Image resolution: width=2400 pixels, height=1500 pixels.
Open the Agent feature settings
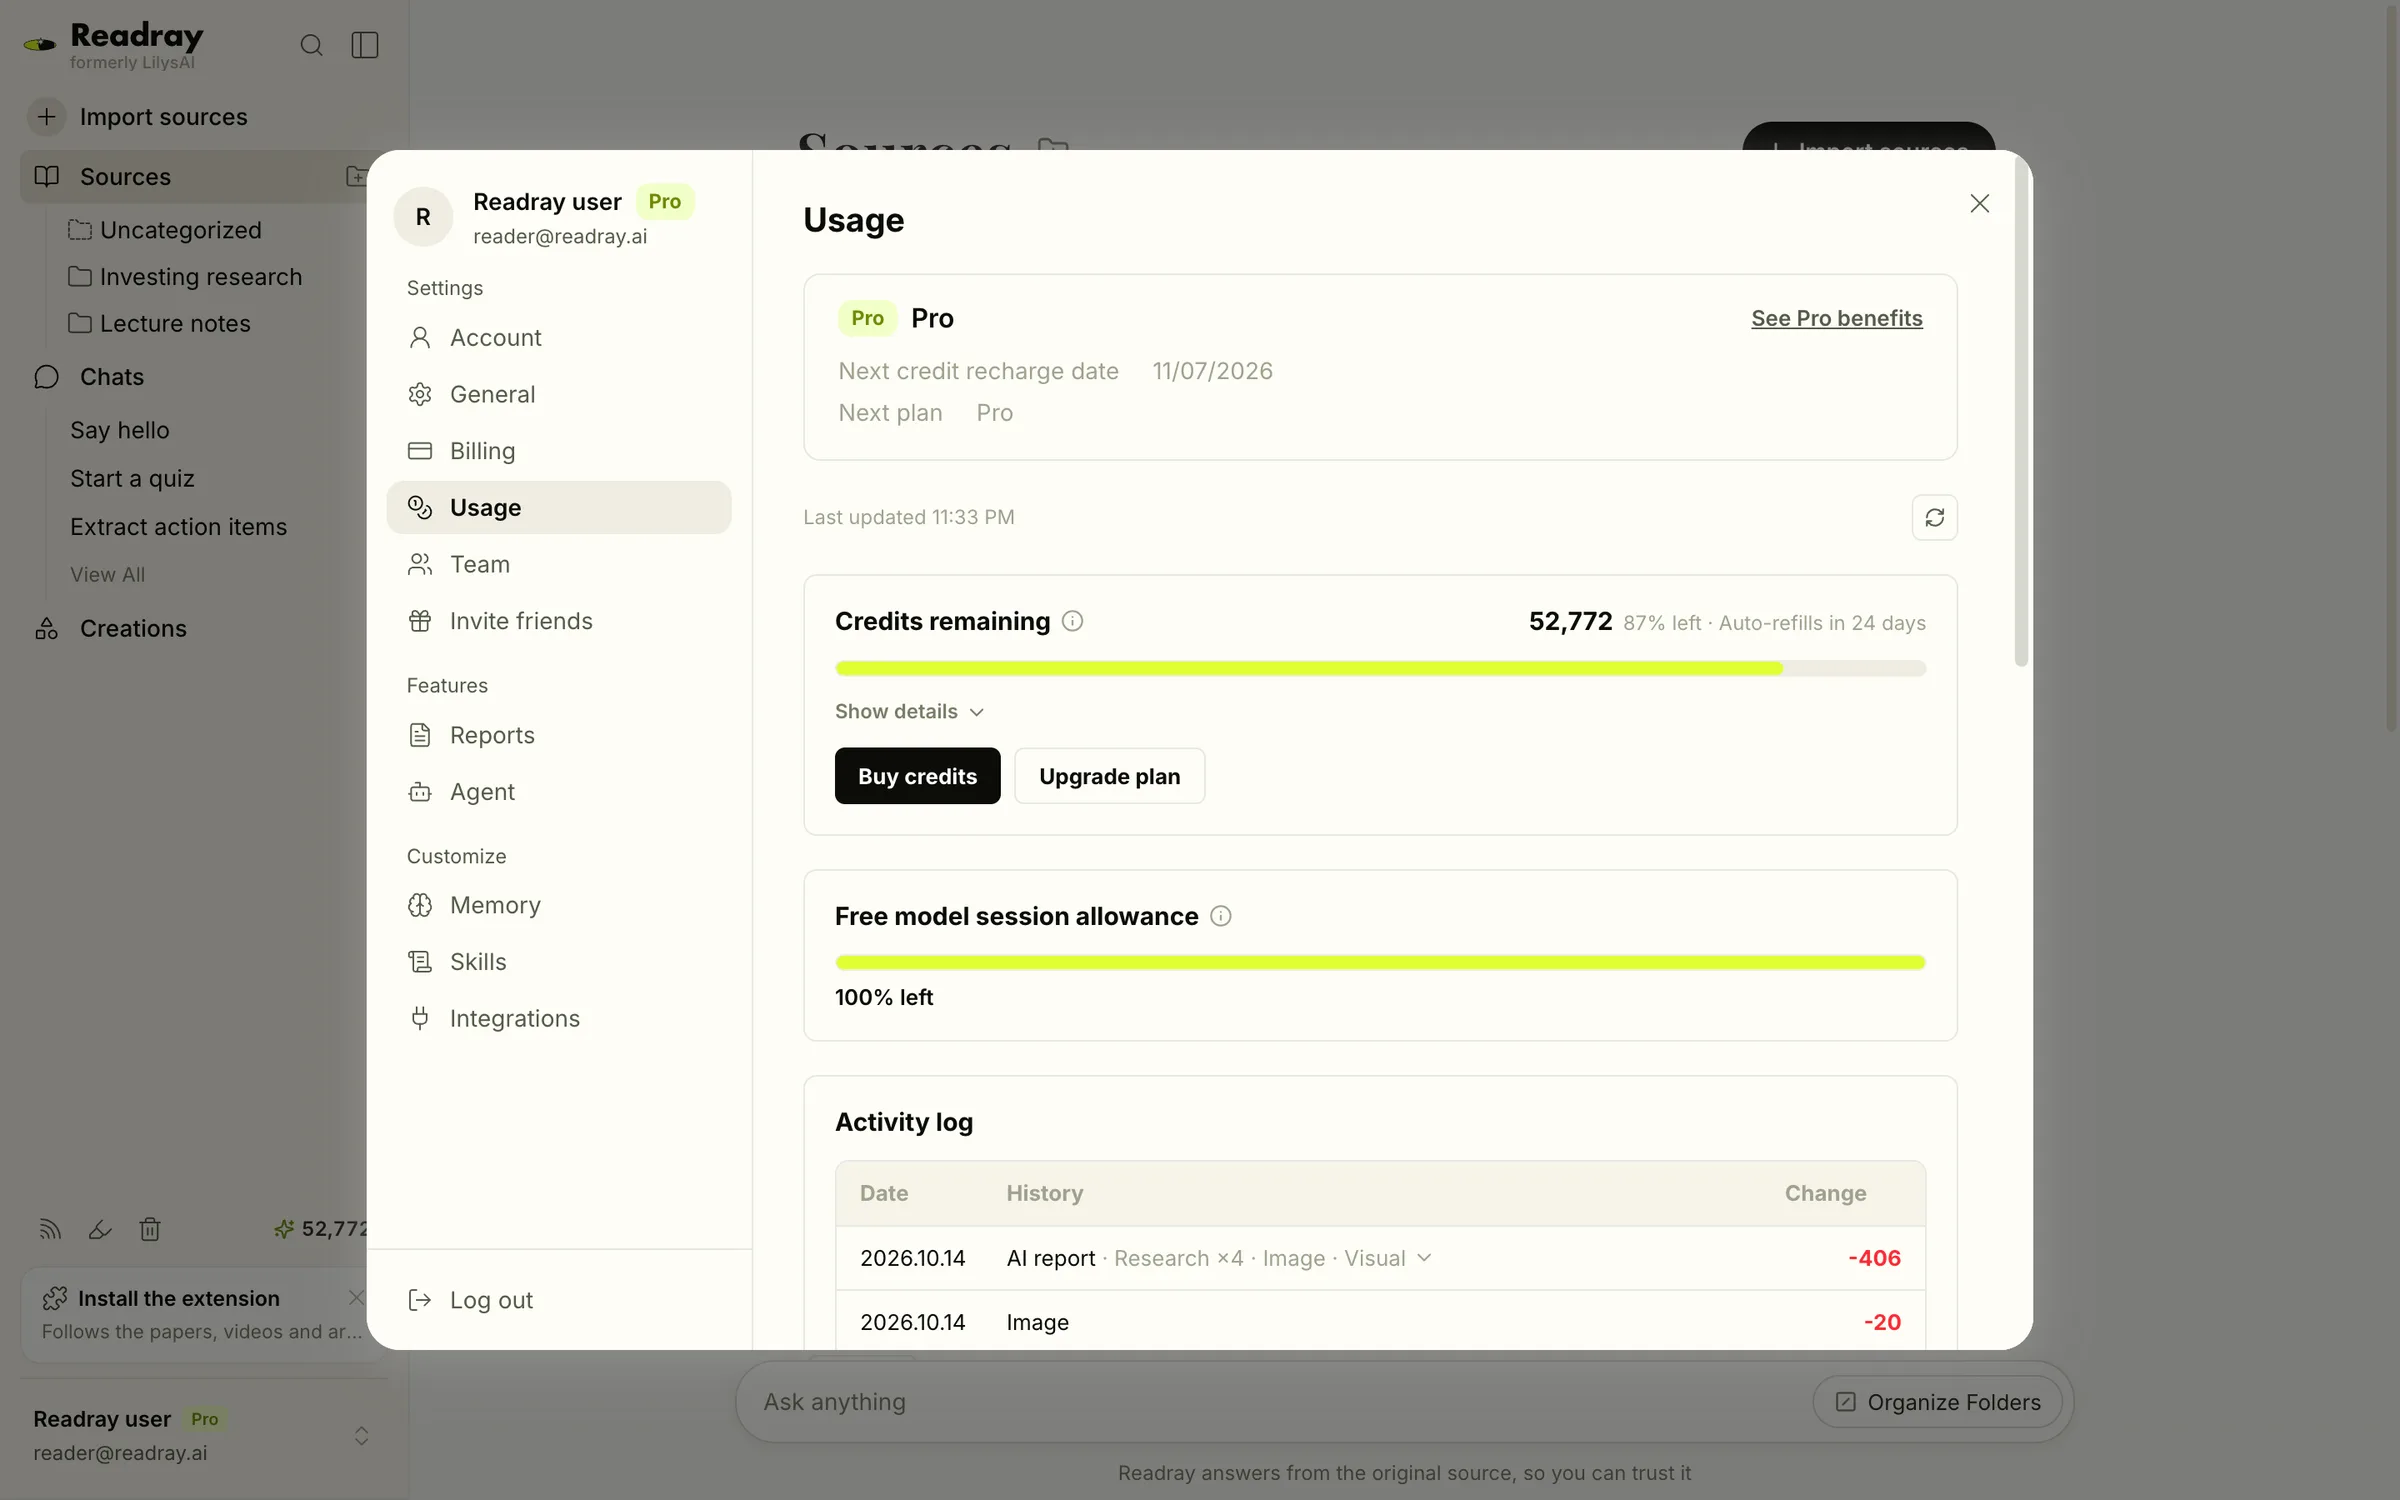(x=559, y=792)
